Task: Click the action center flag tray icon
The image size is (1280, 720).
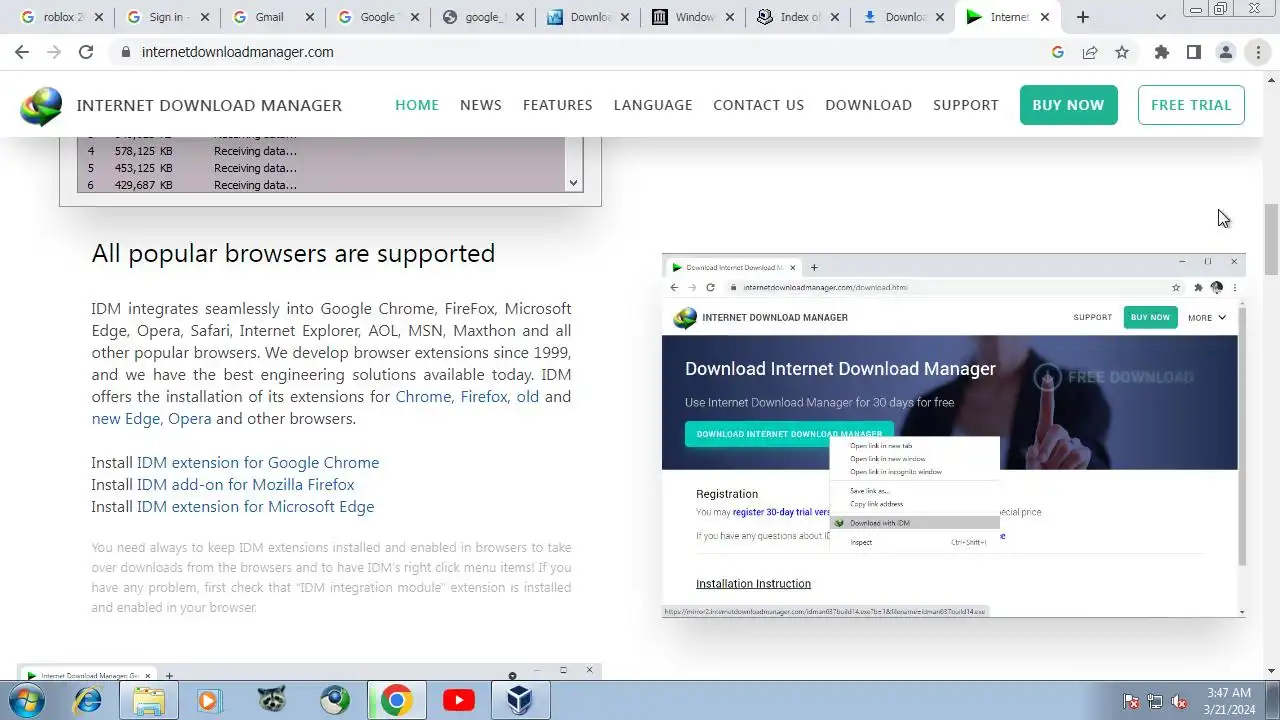Action: [x=1131, y=702]
